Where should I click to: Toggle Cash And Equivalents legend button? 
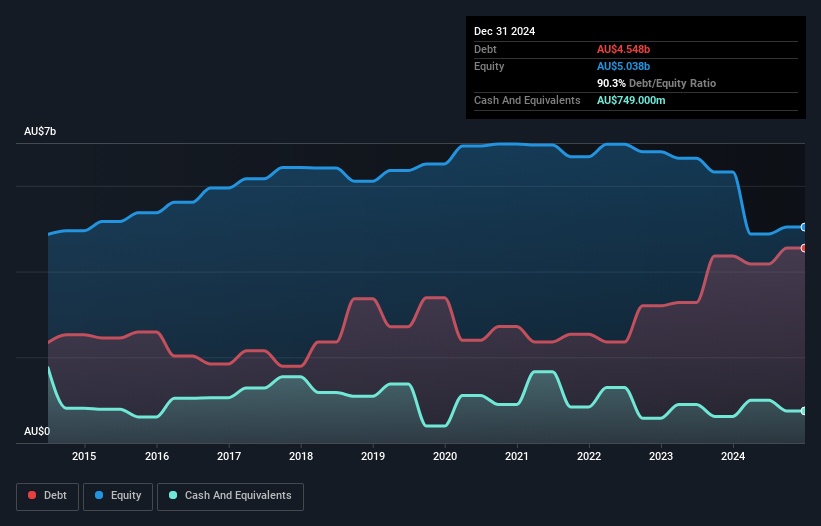(x=230, y=496)
